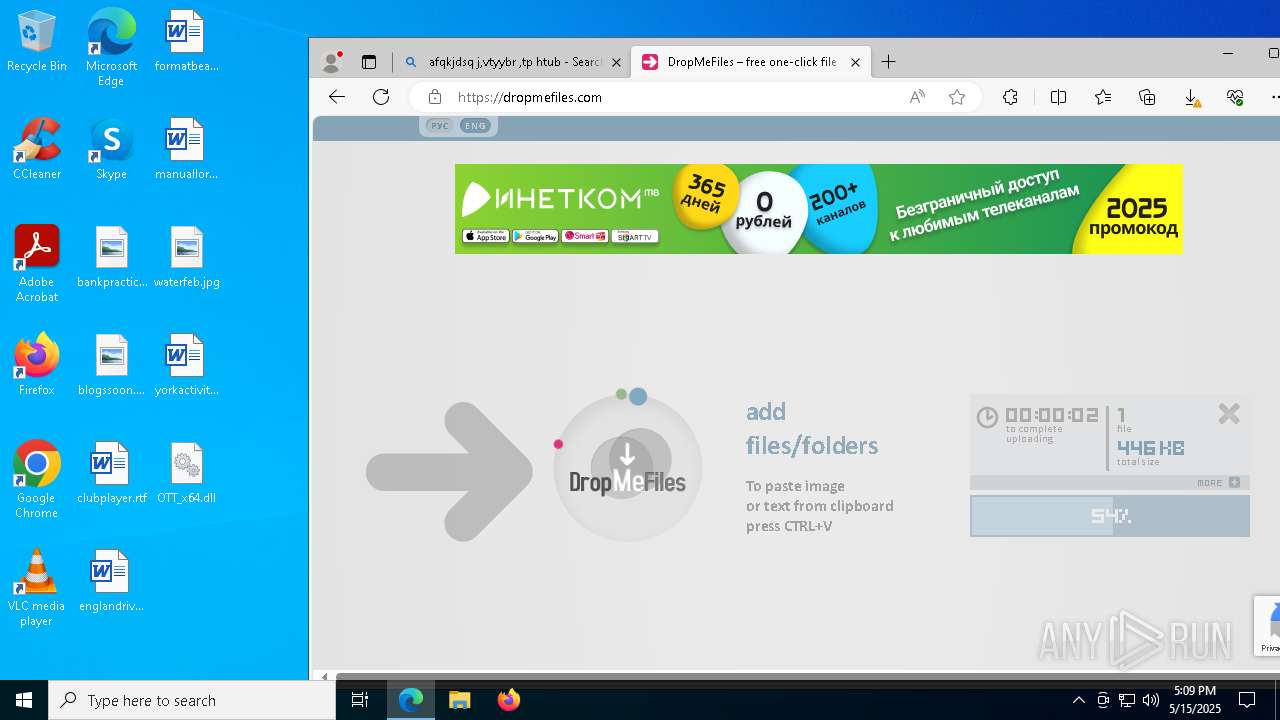Open tab actions menu in Edge
This screenshot has height=720, width=1280.
[x=369, y=62]
